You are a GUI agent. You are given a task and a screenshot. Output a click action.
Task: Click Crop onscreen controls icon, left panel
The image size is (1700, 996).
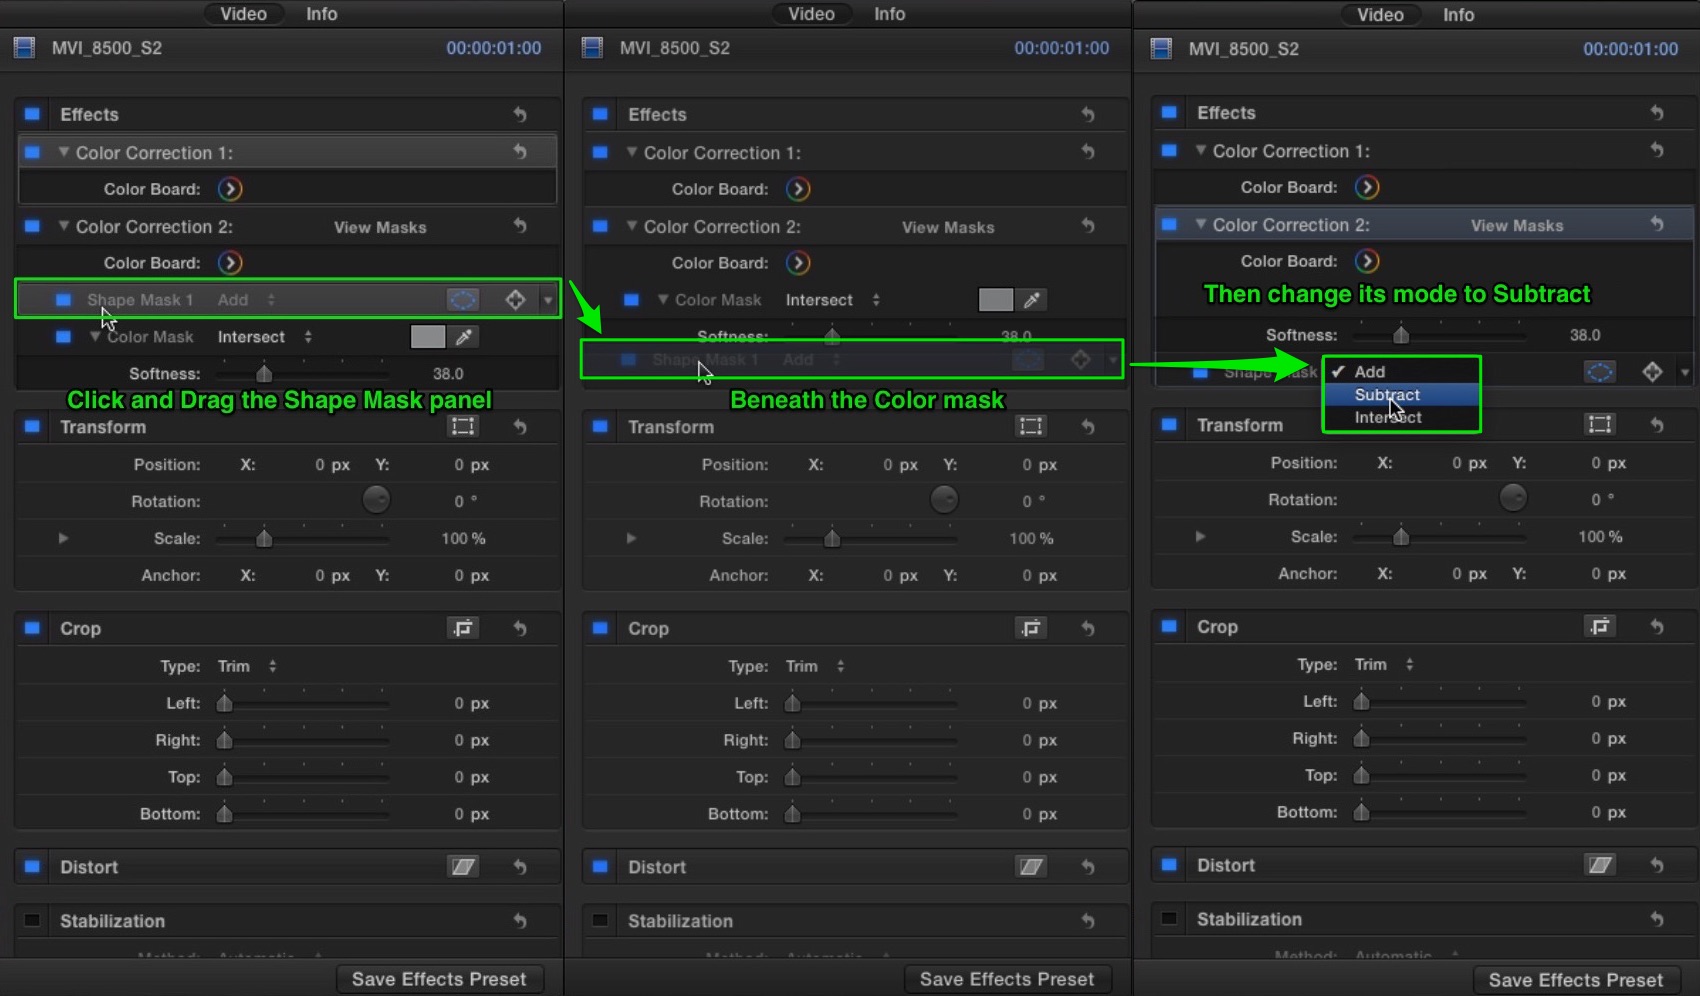click(463, 628)
